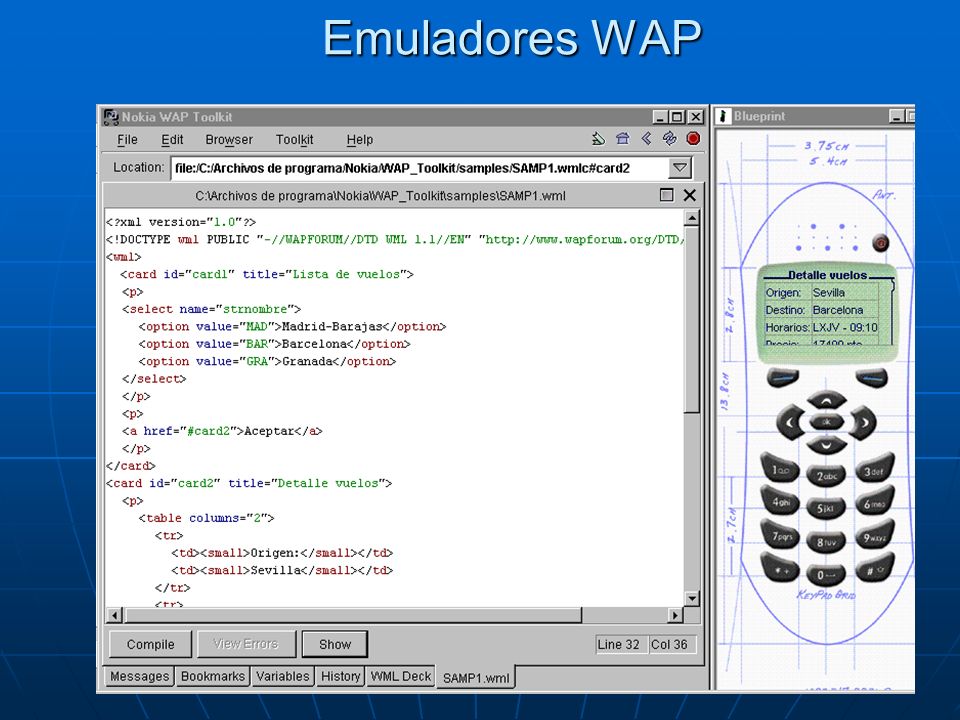The height and width of the screenshot is (720, 960).
Task: Minimize the Blueprint window
Action: 896,116
